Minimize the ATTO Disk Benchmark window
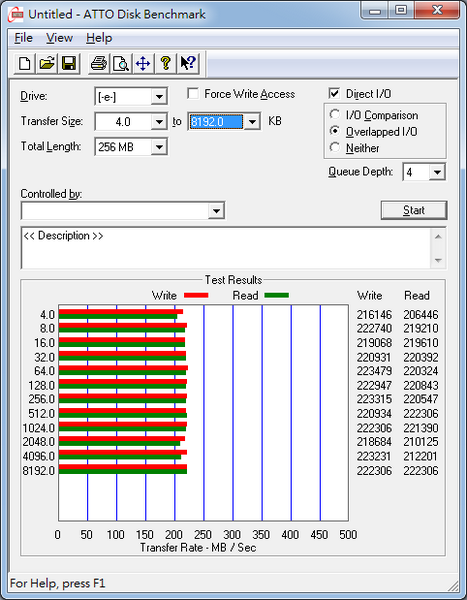The image size is (467, 600). point(375,10)
